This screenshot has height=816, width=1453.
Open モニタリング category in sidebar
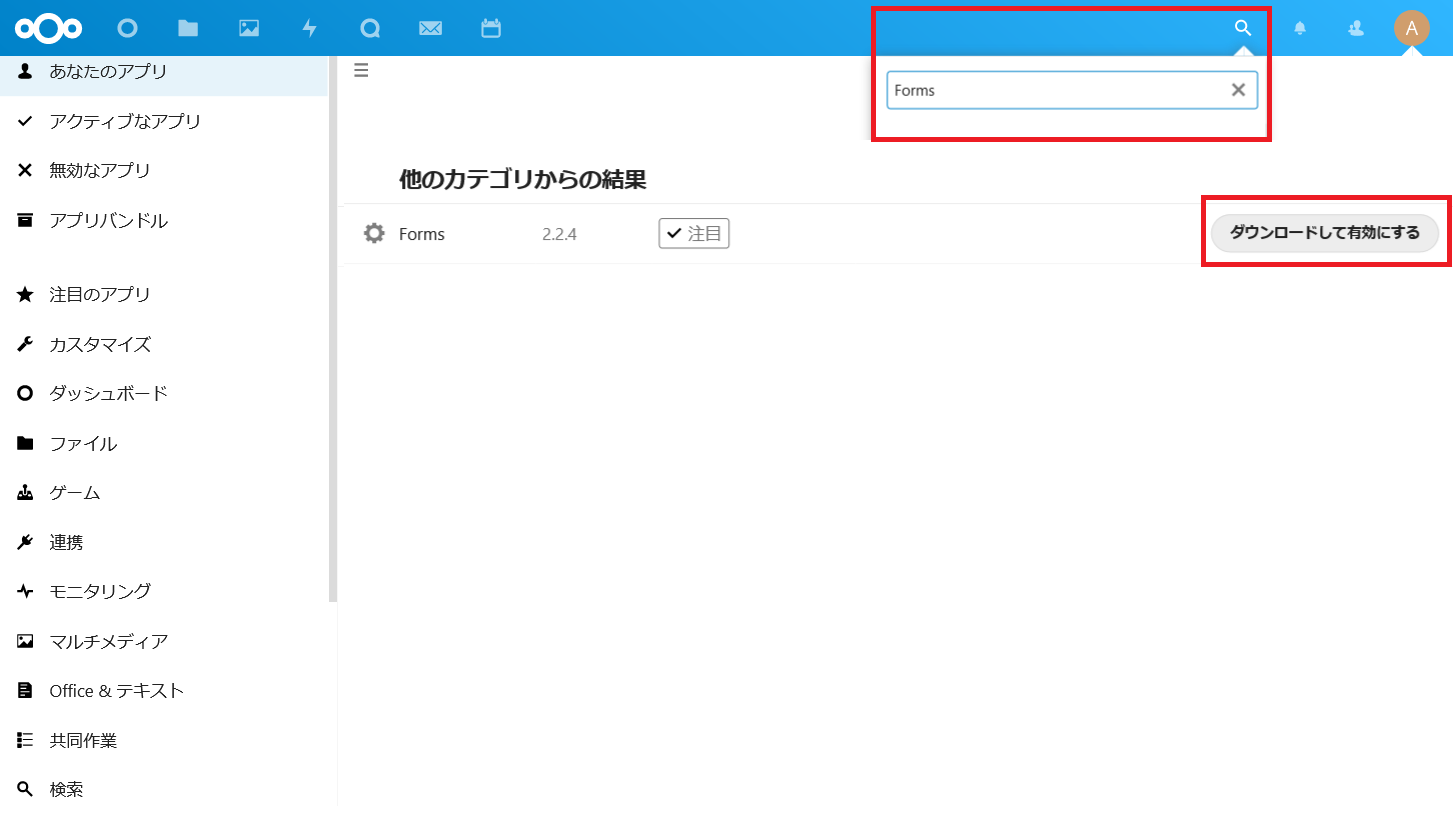164,592
